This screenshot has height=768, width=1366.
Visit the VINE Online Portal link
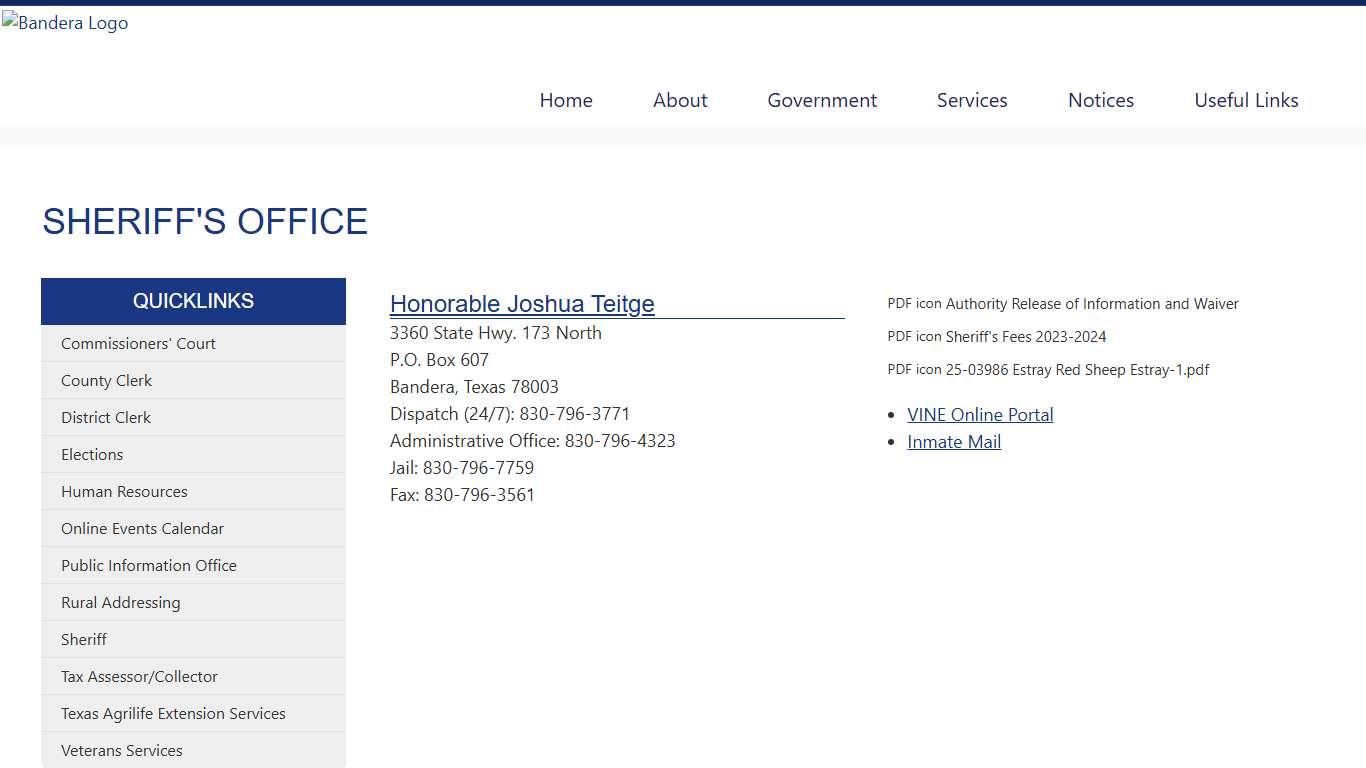980,415
